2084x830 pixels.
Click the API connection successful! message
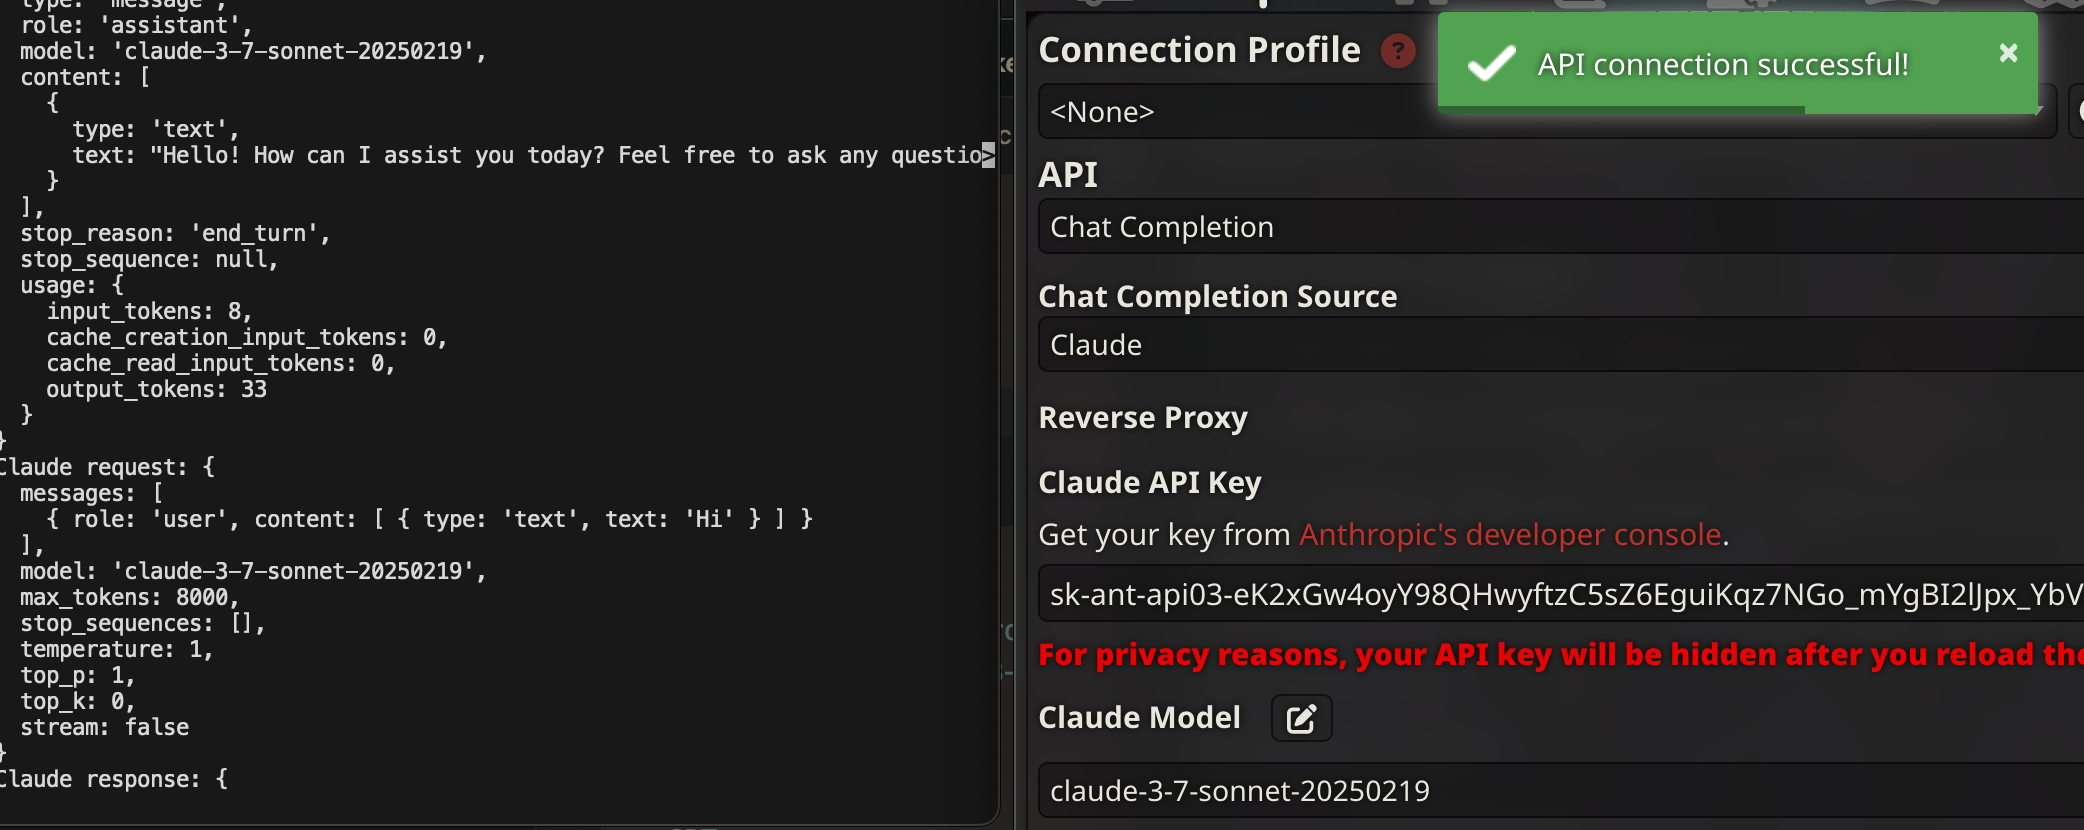1723,64
